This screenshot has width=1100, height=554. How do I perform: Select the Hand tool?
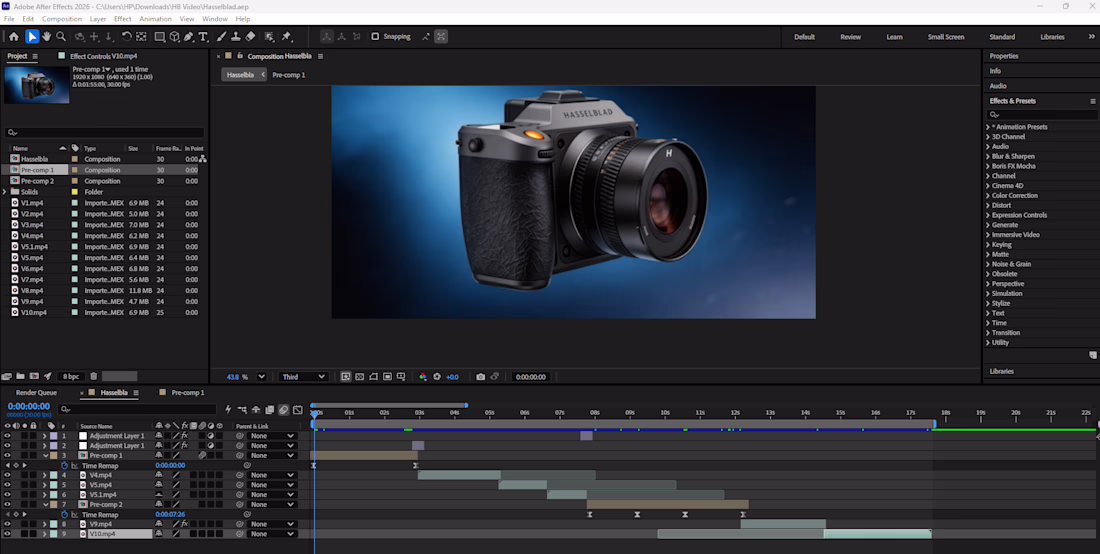tap(46, 36)
